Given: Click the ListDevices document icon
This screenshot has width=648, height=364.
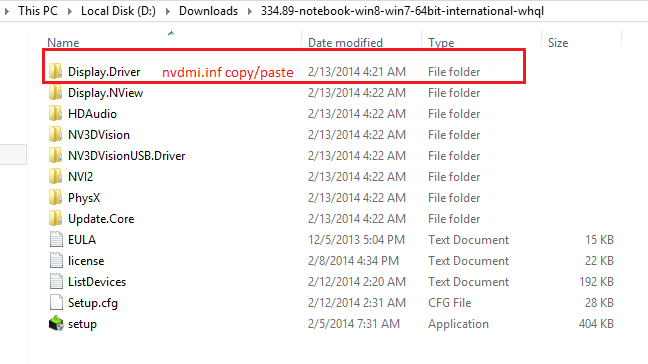Looking at the screenshot, I should [x=56, y=282].
